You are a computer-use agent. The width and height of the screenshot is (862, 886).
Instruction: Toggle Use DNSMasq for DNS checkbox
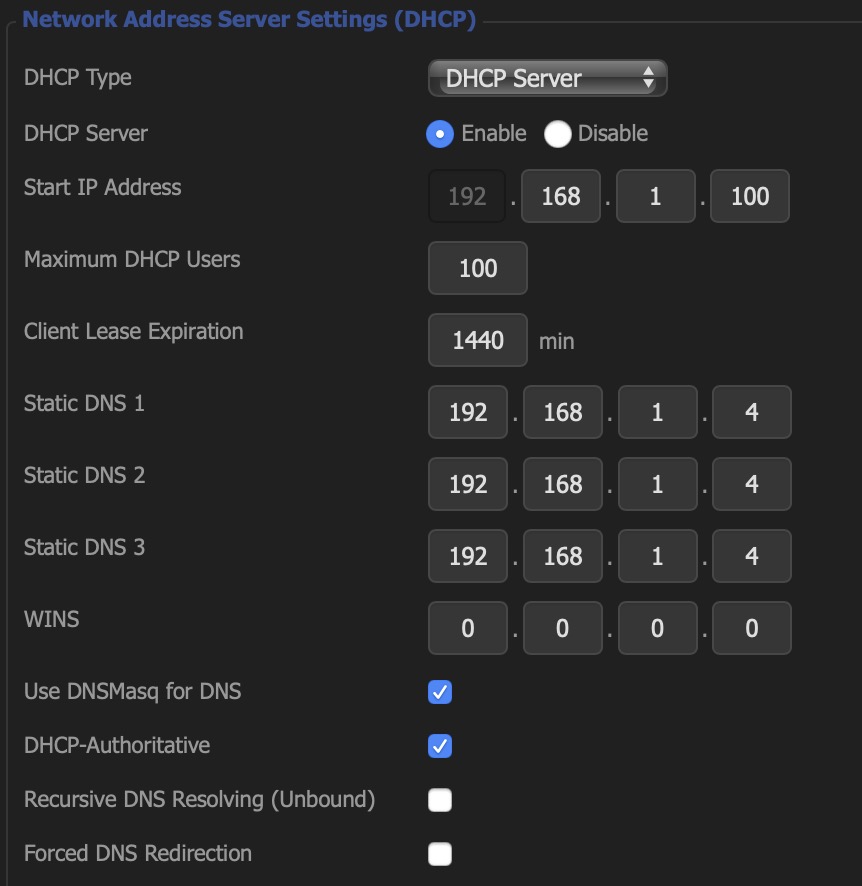(x=440, y=692)
